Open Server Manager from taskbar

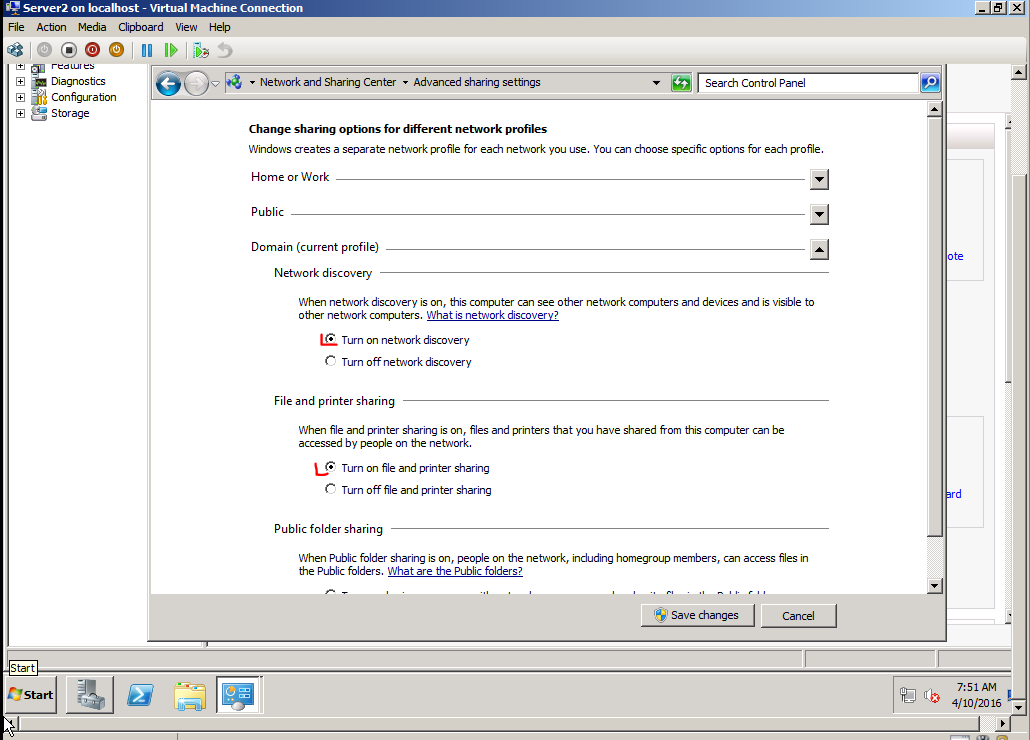[90, 695]
